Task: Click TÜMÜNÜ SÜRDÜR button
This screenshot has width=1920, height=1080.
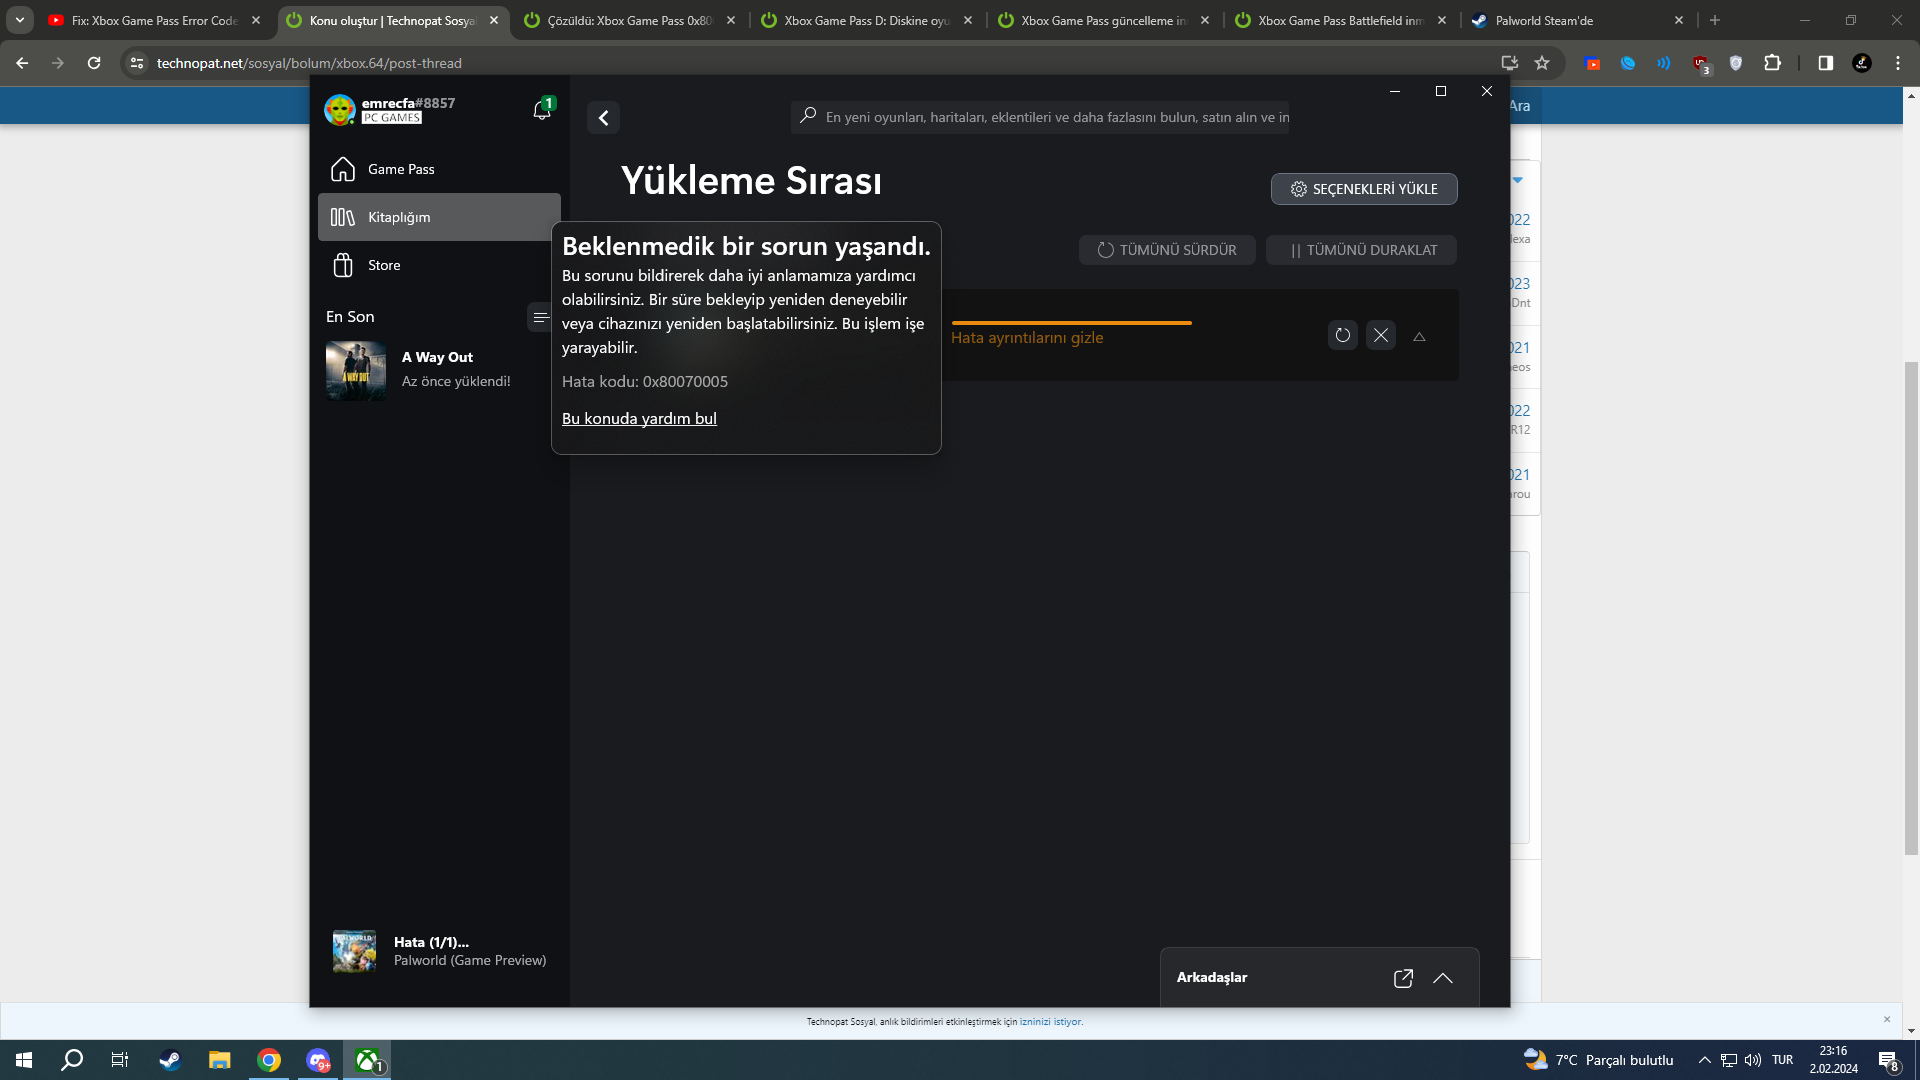Action: point(1167,250)
